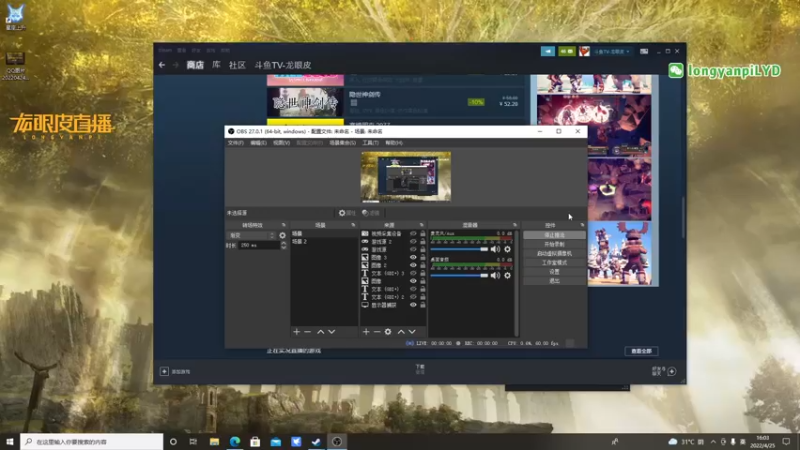This screenshot has height=450, width=800.
Task: Toggle visibility of 文本 (GDI+) 3 source
Action: point(413,273)
